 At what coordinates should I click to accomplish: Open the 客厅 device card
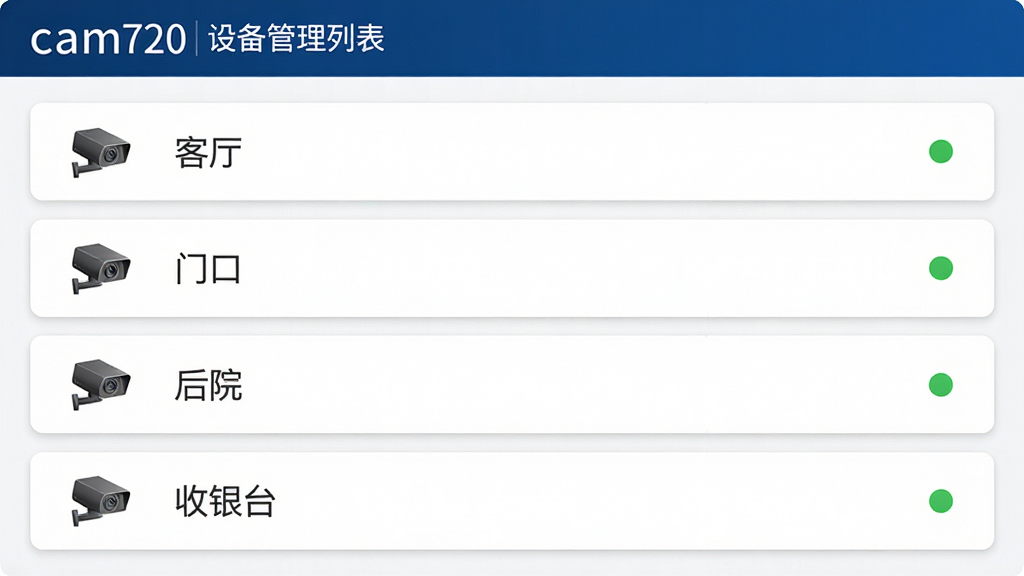512,152
